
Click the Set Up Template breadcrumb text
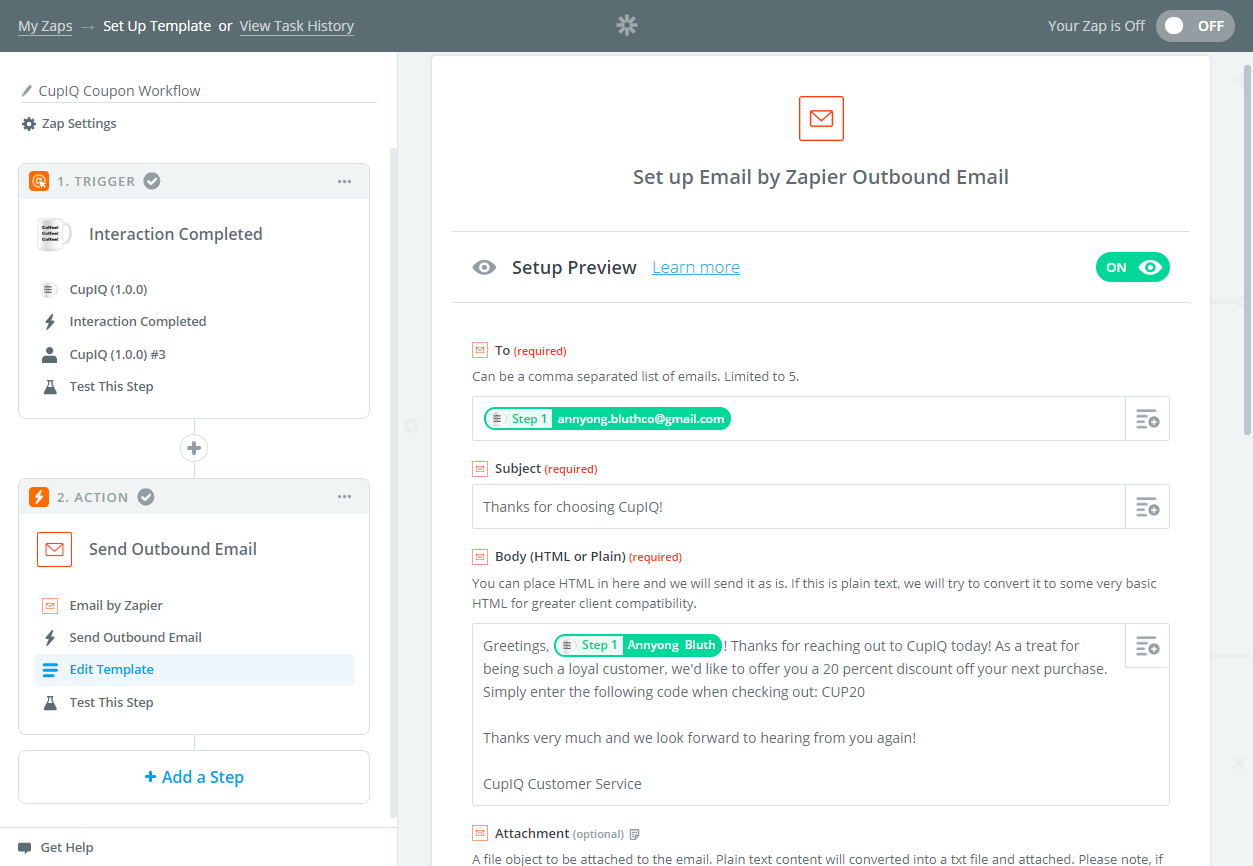point(157,26)
